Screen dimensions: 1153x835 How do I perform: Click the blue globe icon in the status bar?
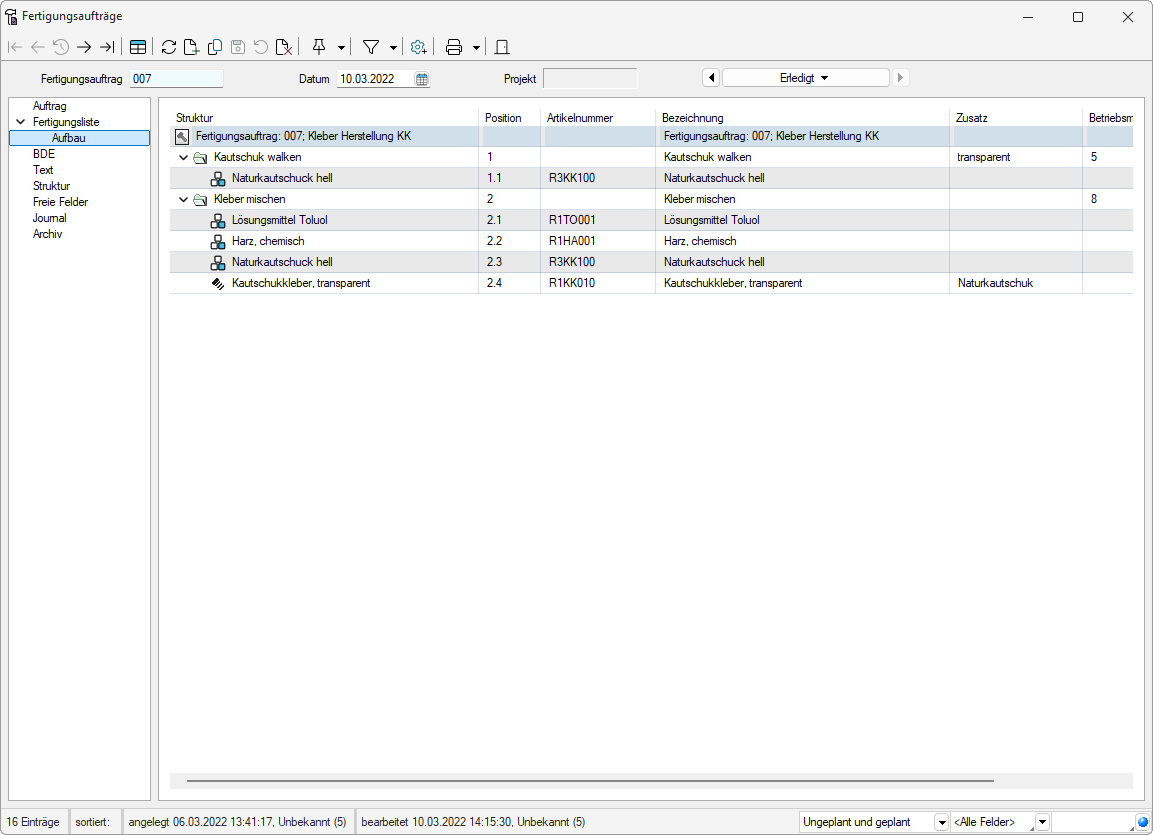(1142, 822)
